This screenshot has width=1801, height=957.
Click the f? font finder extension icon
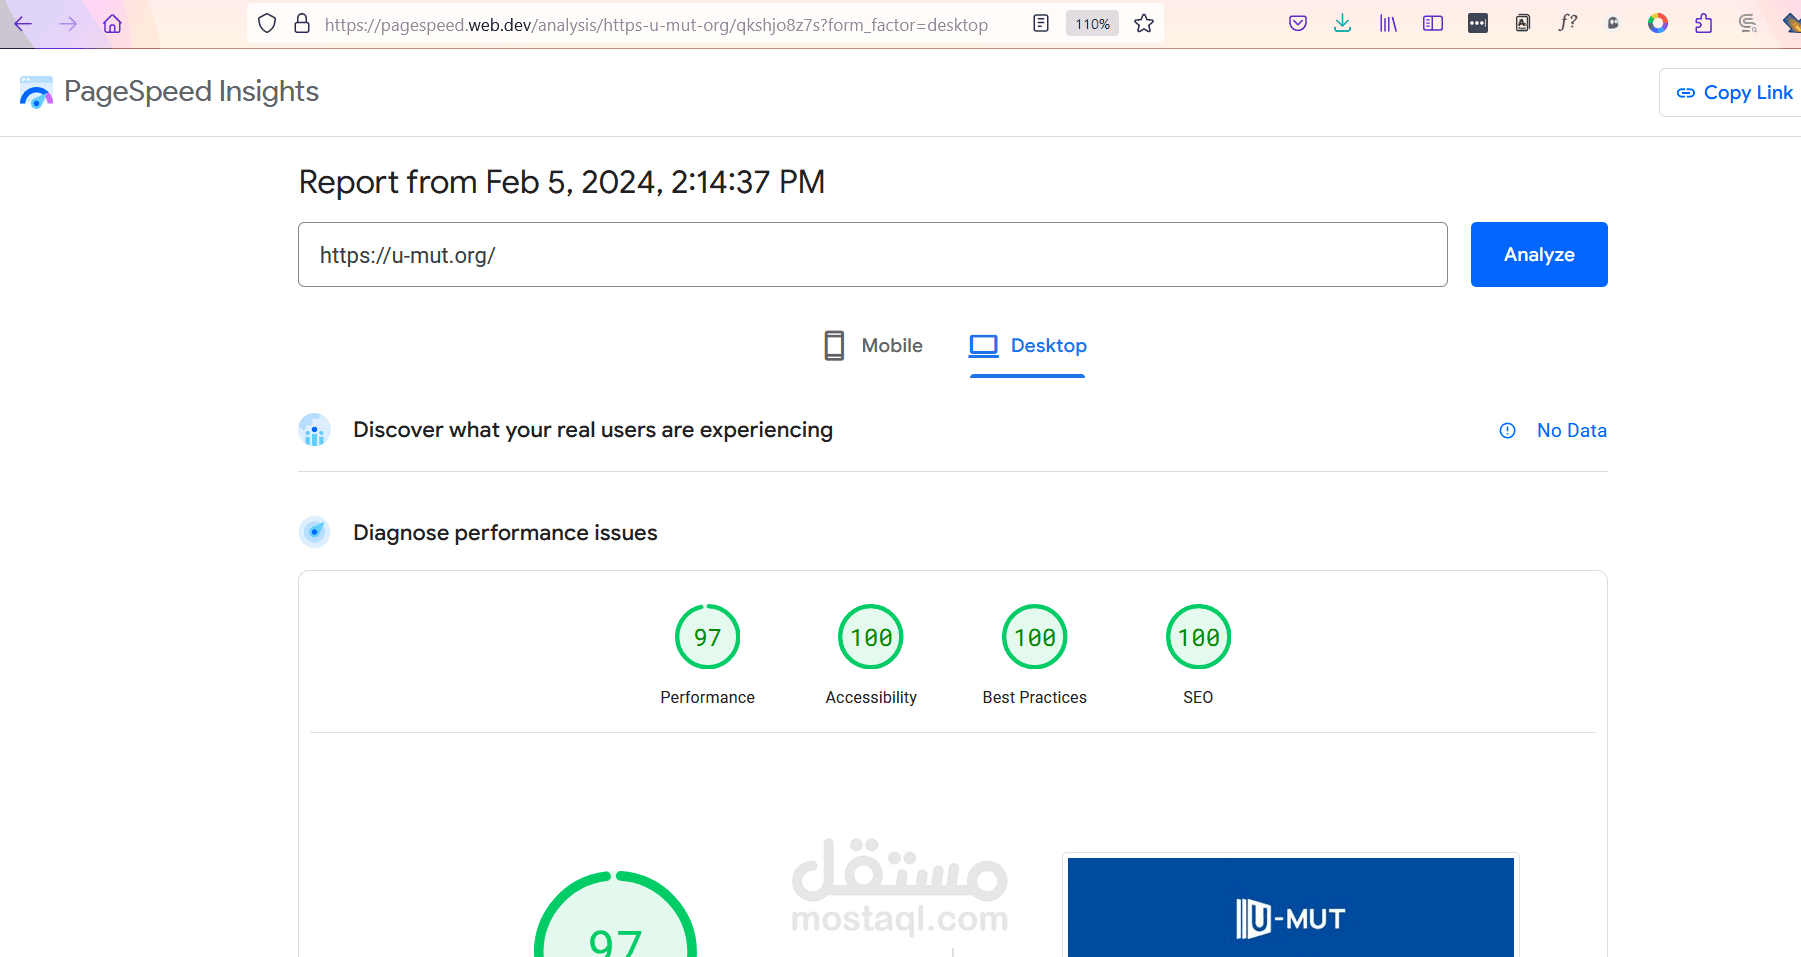pyautogui.click(x=1568, y=23)
